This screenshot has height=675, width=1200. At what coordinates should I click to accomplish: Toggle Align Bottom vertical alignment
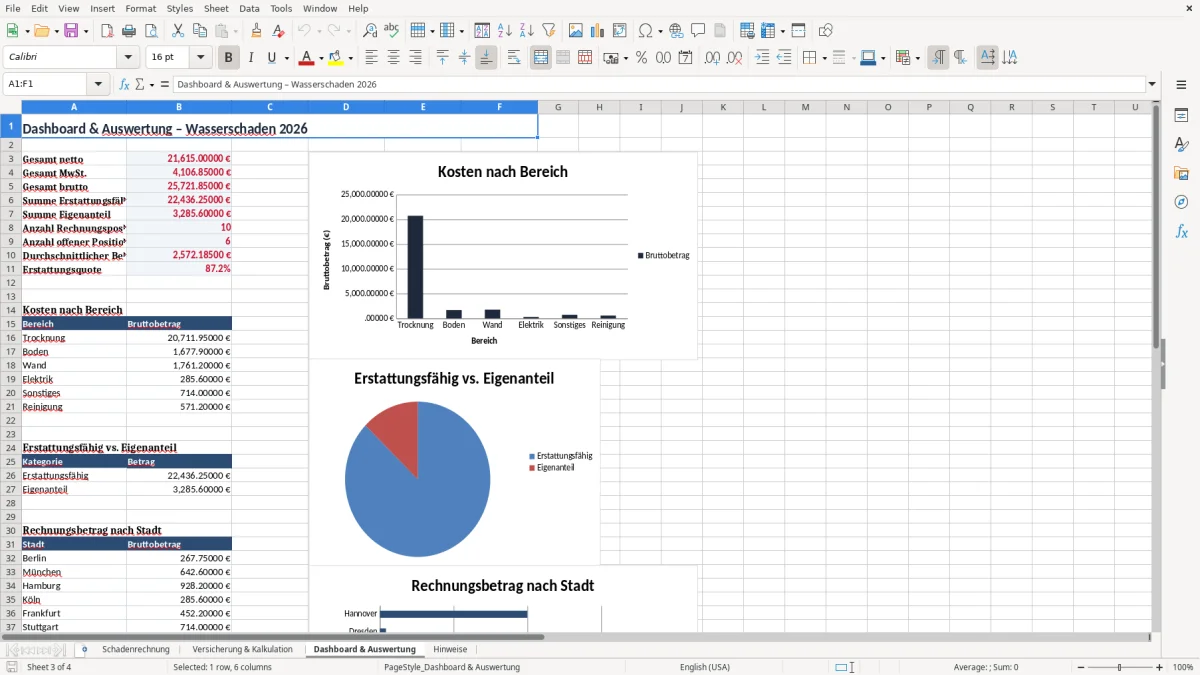coord(486,58)
